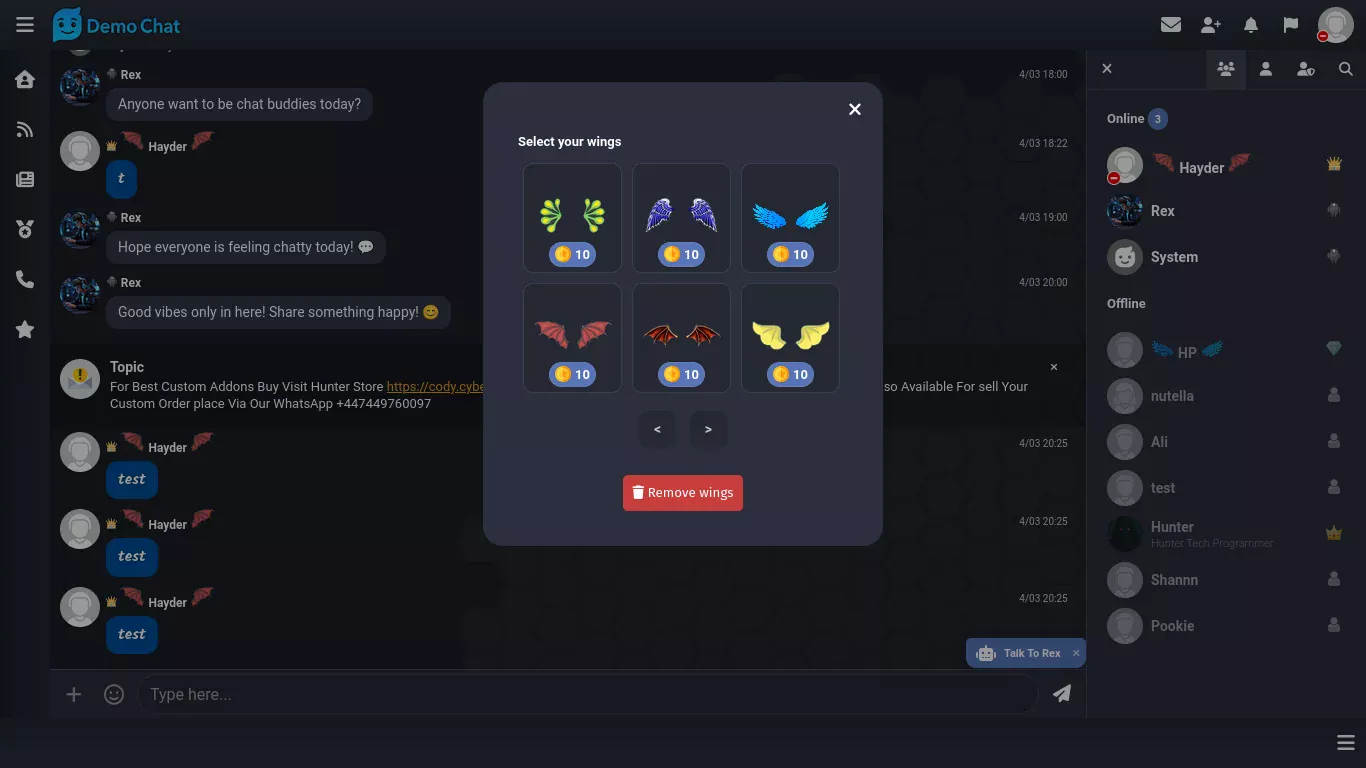Screen dimensions: 1366x768
Task: Close the wings selection dialog
Action: point(855,109)
